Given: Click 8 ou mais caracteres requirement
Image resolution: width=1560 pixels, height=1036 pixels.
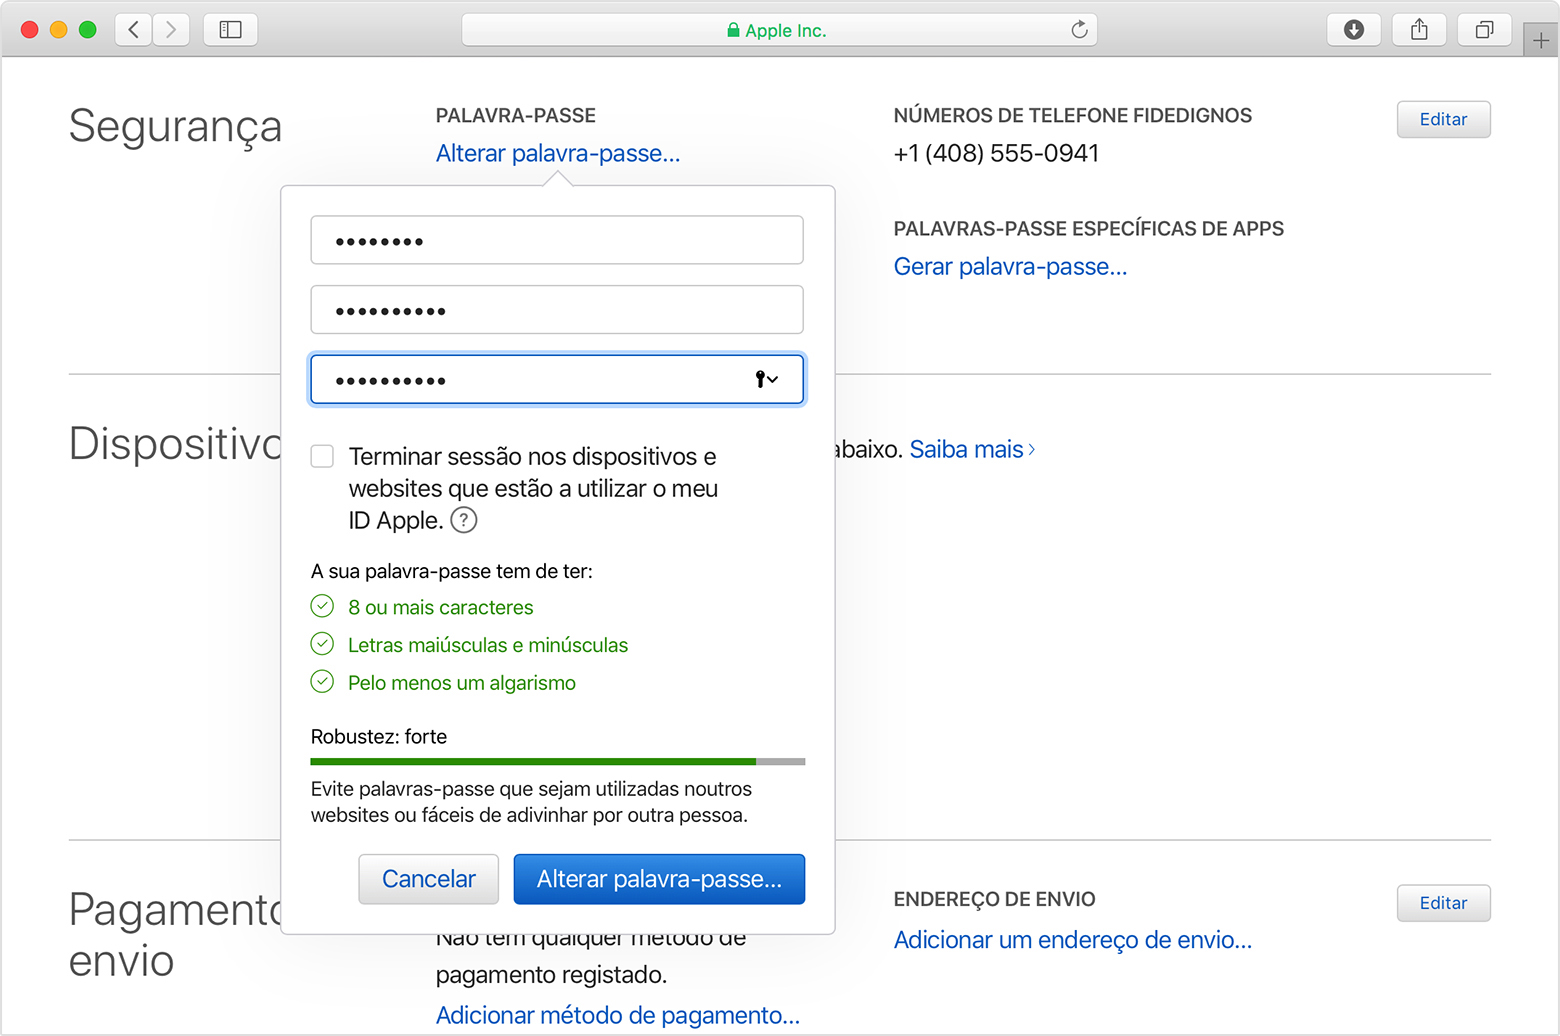Looking at the screenshot, I should 440,607.
